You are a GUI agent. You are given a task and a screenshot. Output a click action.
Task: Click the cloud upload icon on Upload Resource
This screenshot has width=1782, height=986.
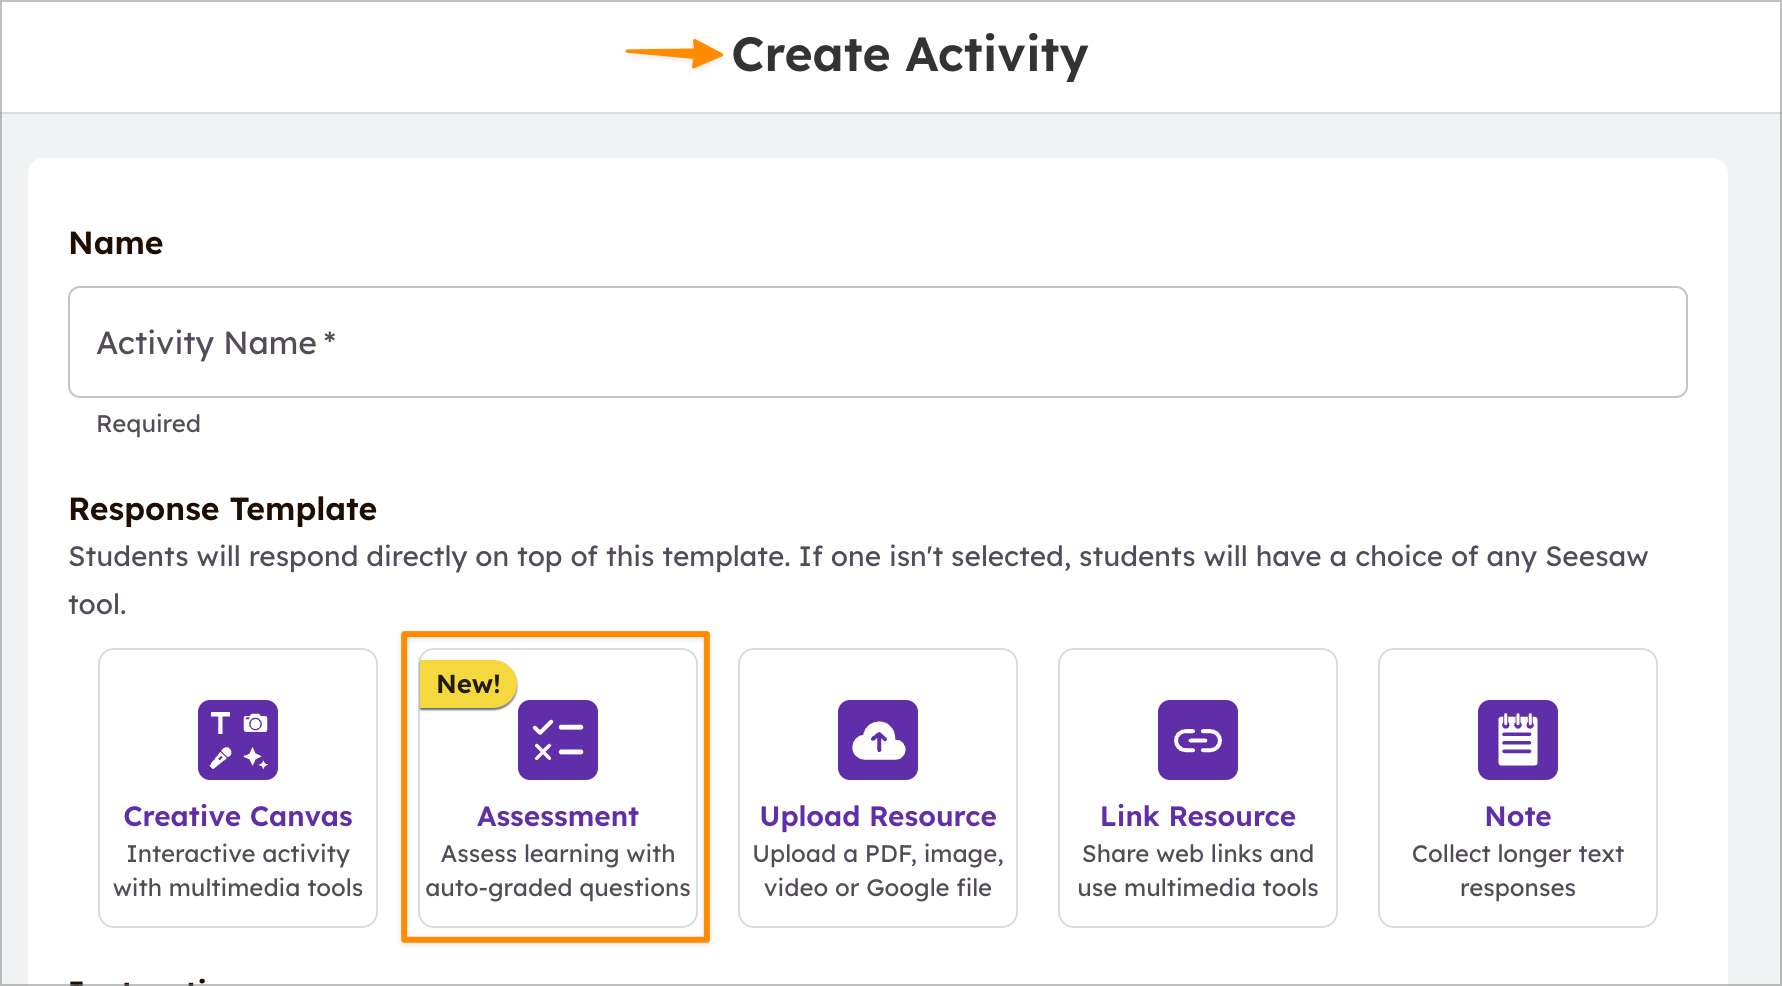[x=877, y=740]
